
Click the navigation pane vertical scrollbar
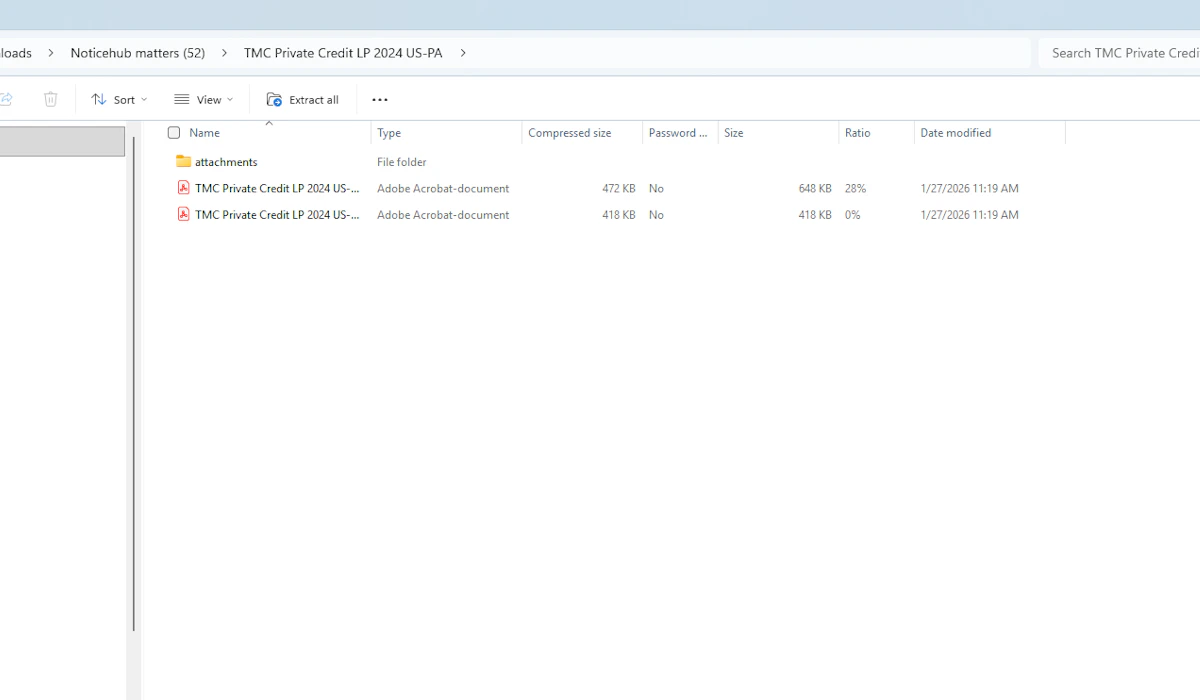coord(134,380)
